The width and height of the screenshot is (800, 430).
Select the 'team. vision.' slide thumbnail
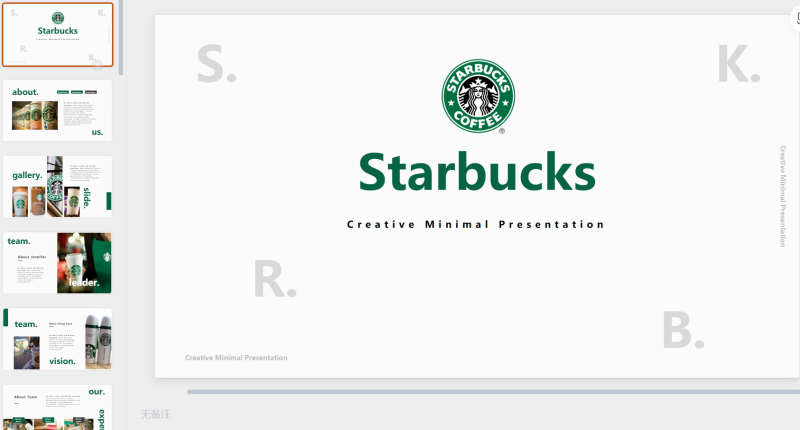click(x=58, y=339)
